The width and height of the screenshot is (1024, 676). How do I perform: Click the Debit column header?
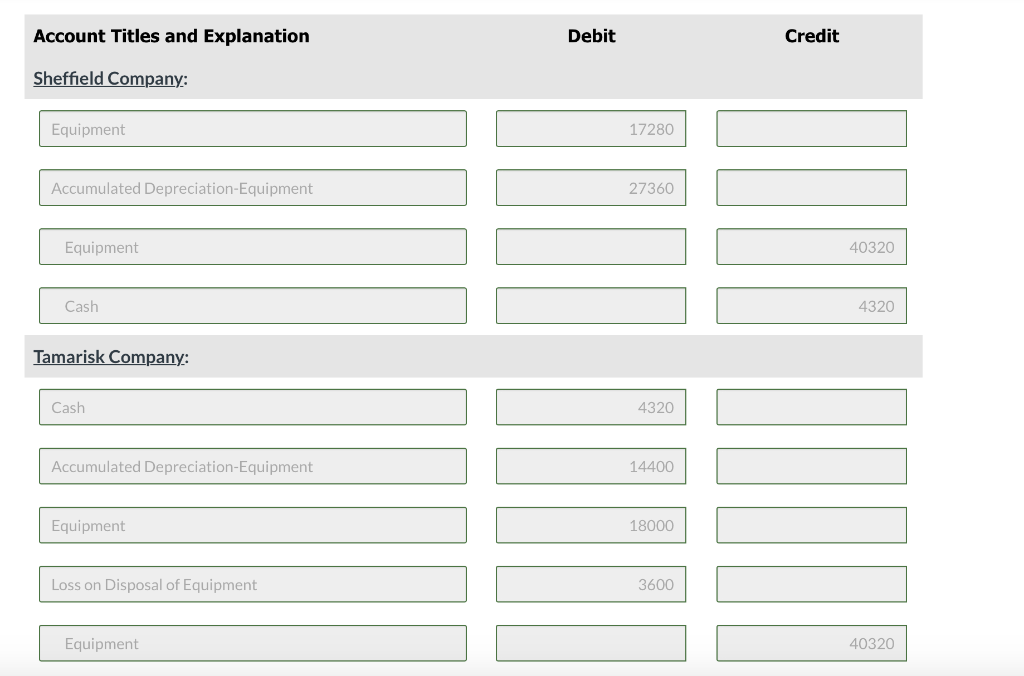pos(591,36)
